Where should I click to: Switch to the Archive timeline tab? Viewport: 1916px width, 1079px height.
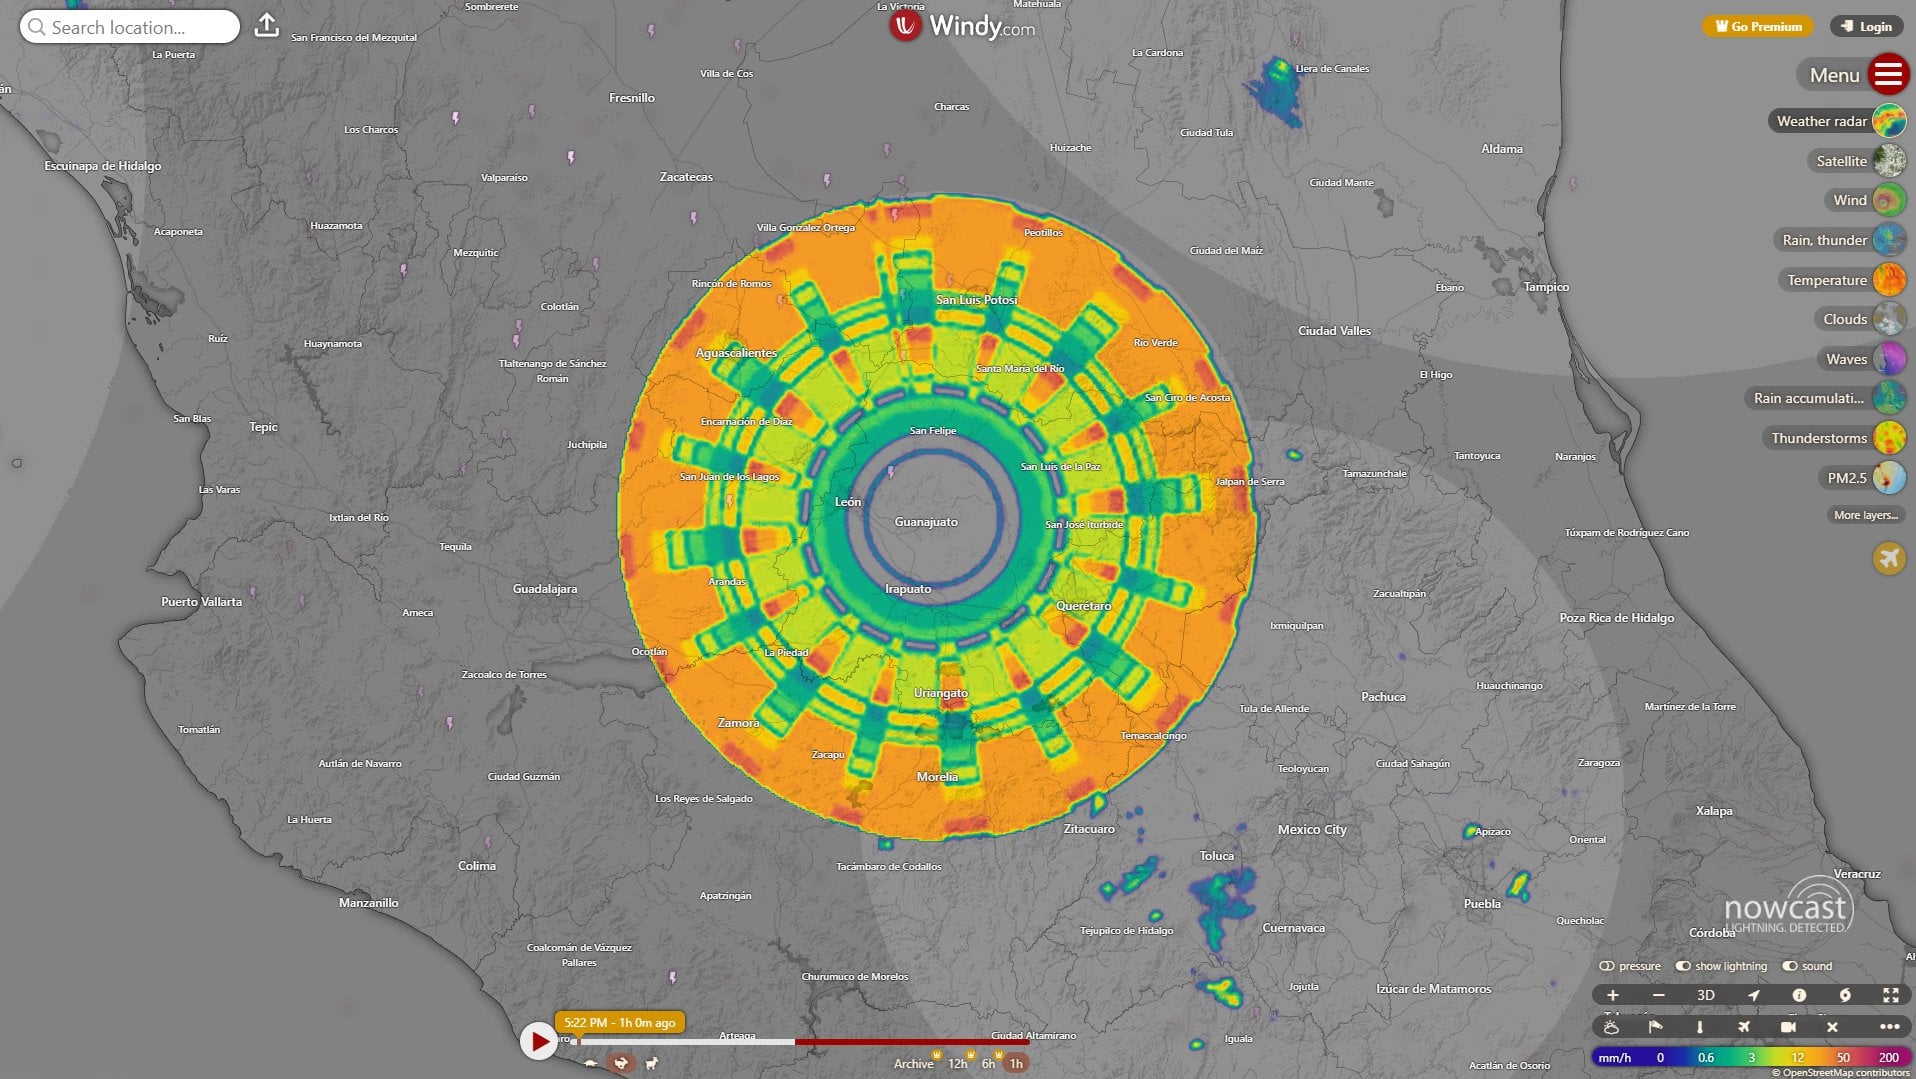coord(913,1064)
